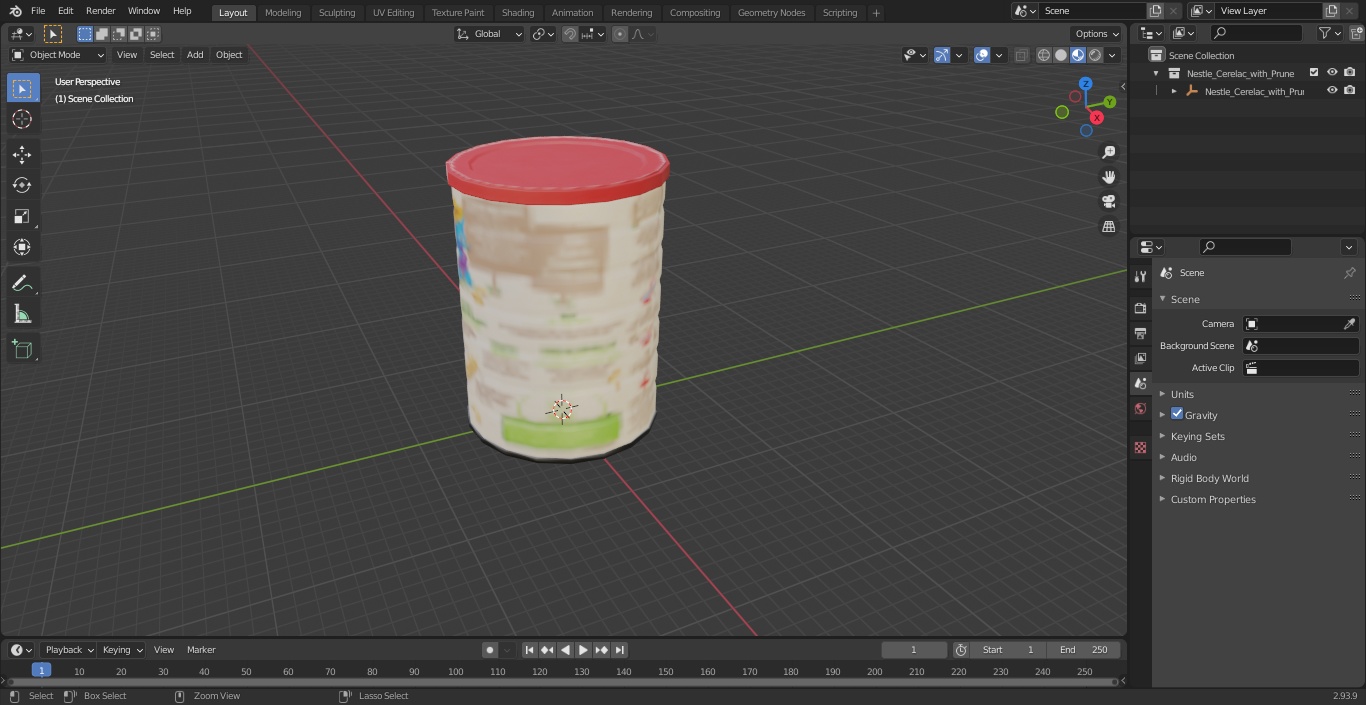Open the Render properties tab
Viewport: 1366px width, 705px height.
pos(1140,308)
